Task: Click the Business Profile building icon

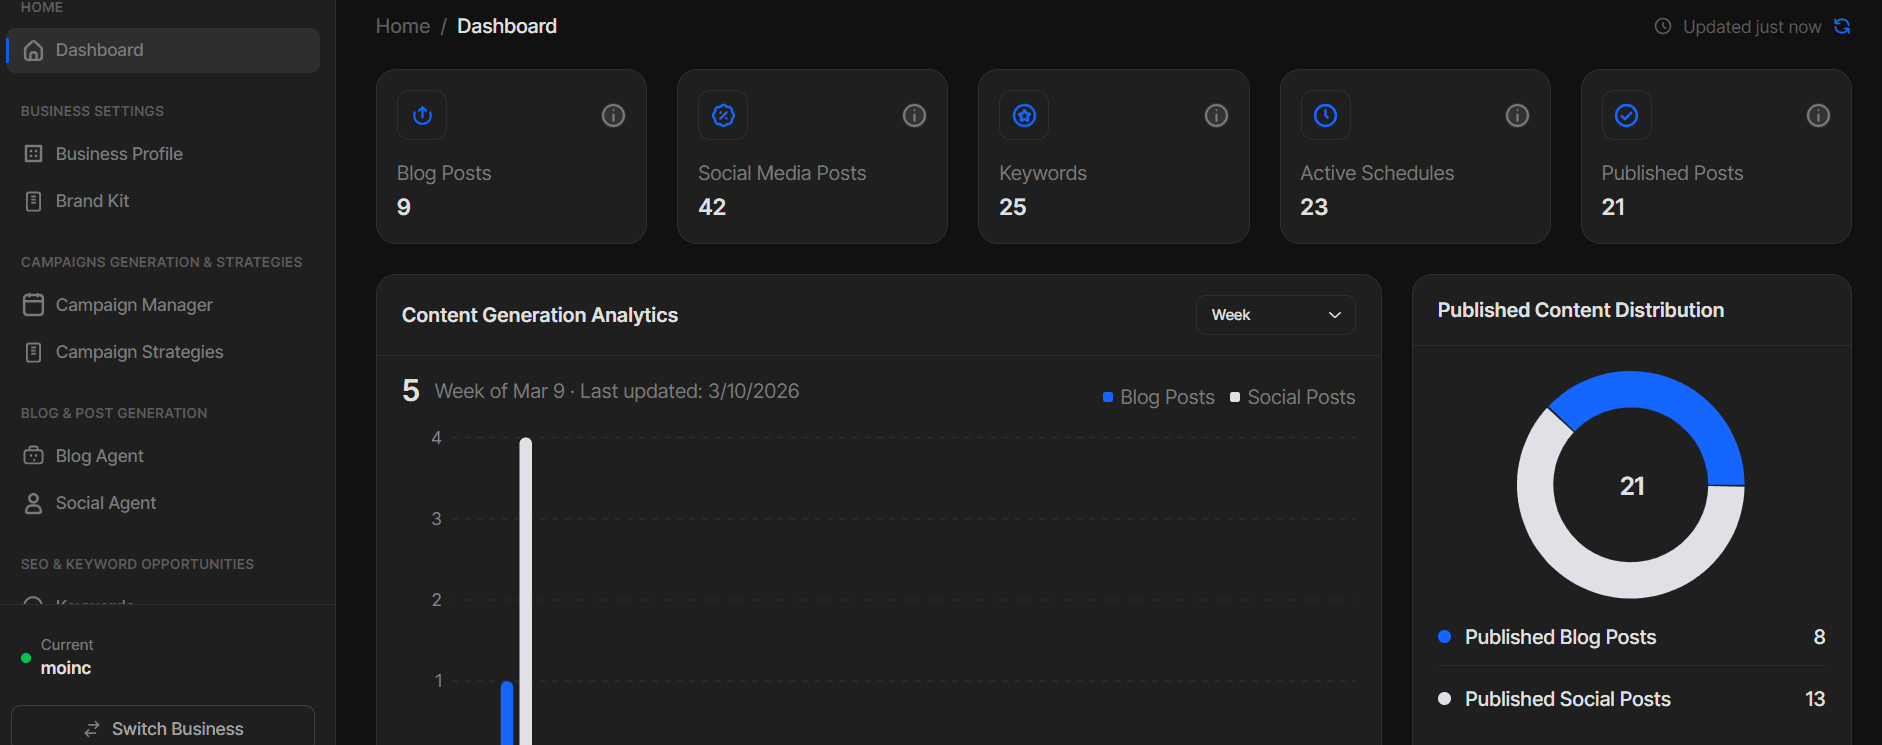Action: pyautogui.click(x=34, y=154)
